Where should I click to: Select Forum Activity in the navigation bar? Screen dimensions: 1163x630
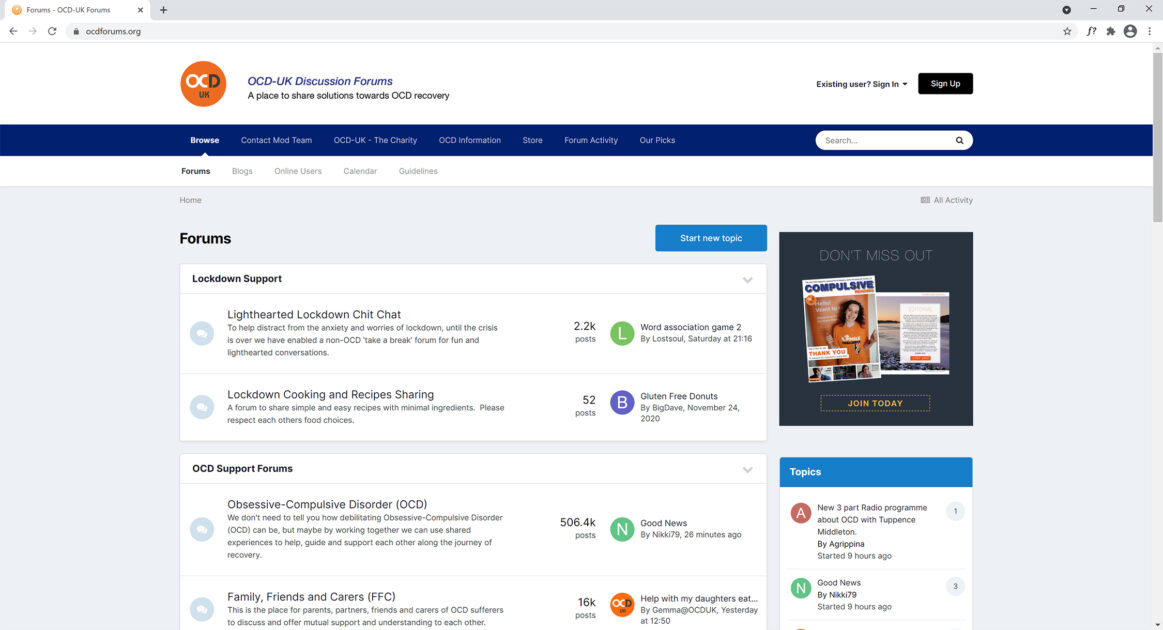(x=590, y=140)
